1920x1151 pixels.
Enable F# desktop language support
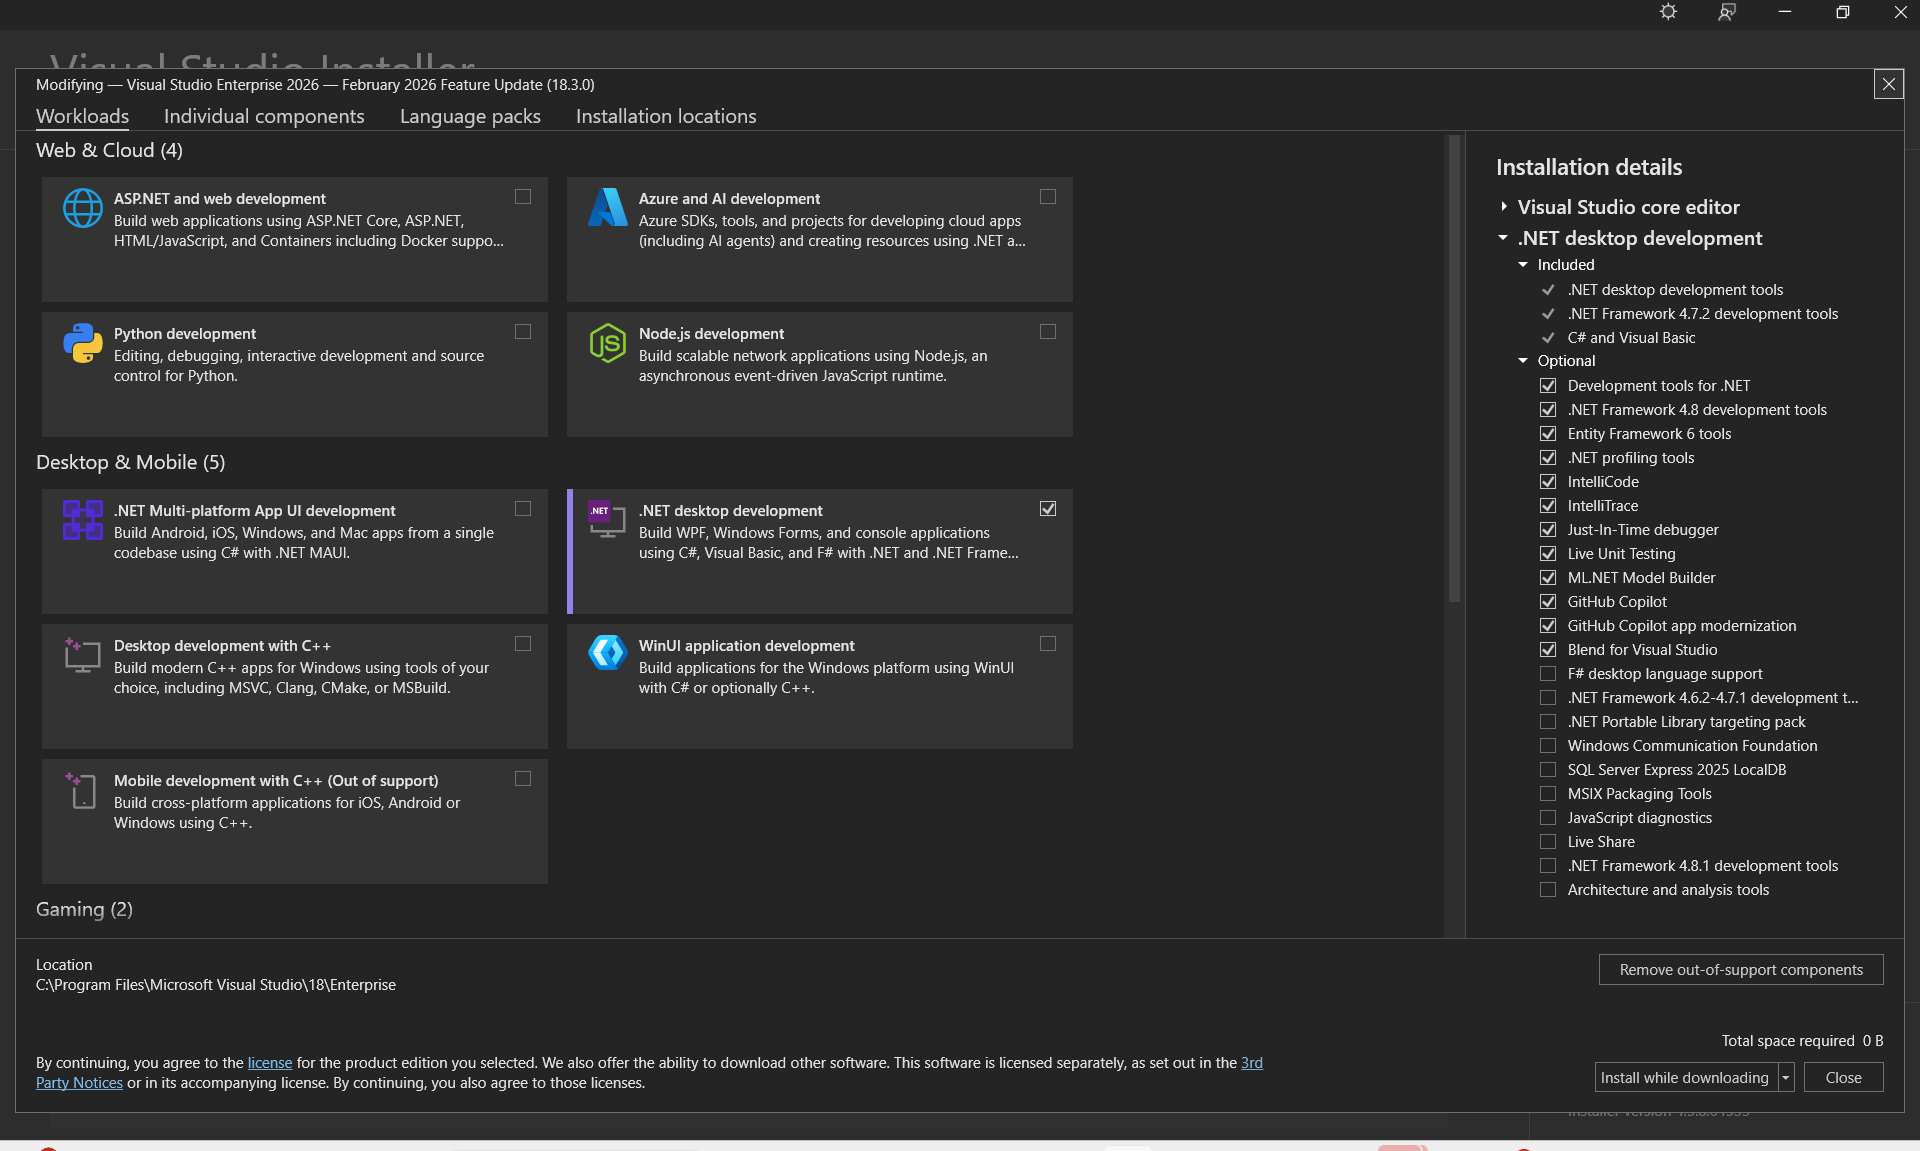(x=1547, y=673)
